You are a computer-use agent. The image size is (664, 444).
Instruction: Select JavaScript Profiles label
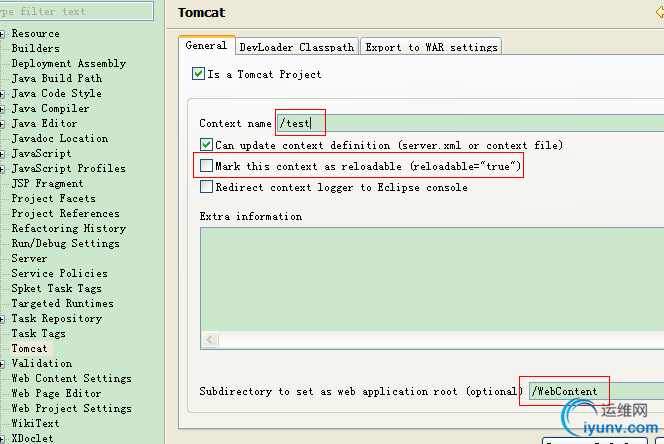[x=69, y=168]
